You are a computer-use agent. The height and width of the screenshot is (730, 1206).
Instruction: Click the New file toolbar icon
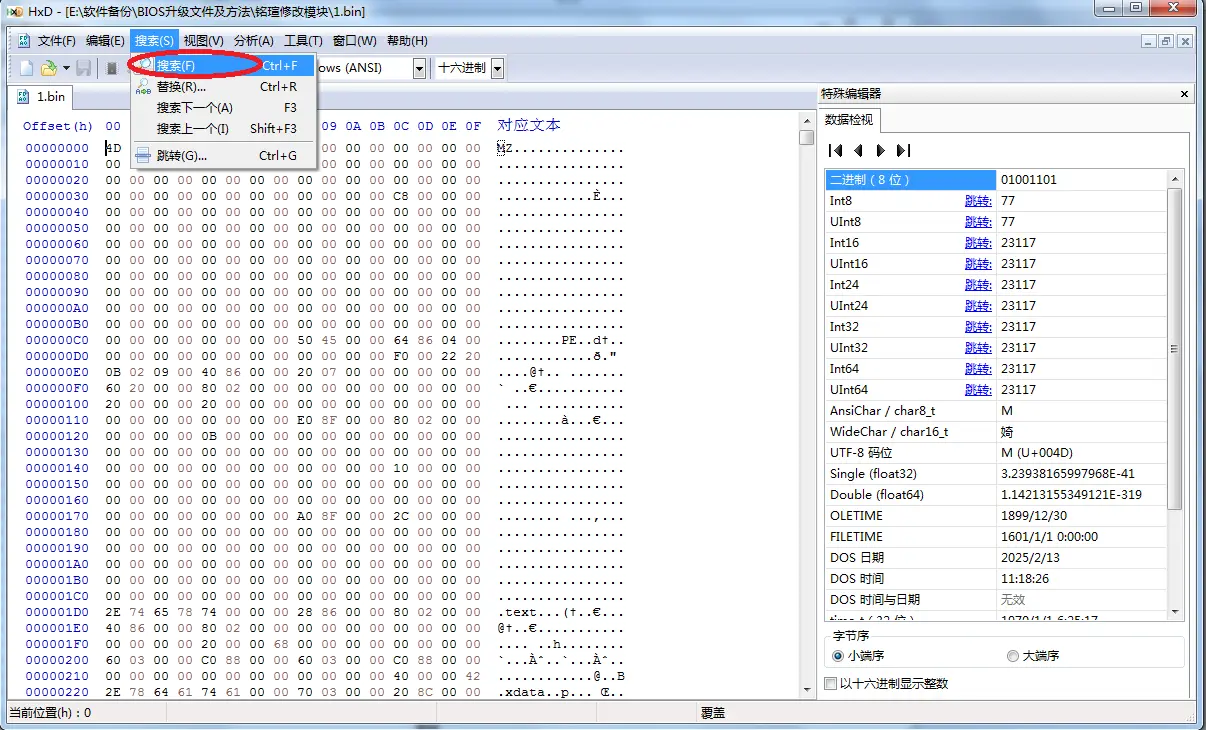27,68
